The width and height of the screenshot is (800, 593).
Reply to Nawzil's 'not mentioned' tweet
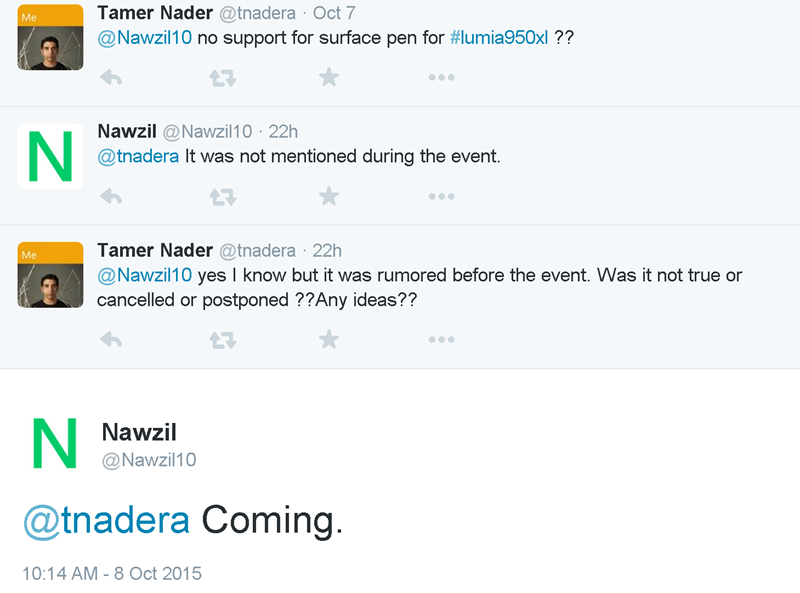click(x=111, y=196)
